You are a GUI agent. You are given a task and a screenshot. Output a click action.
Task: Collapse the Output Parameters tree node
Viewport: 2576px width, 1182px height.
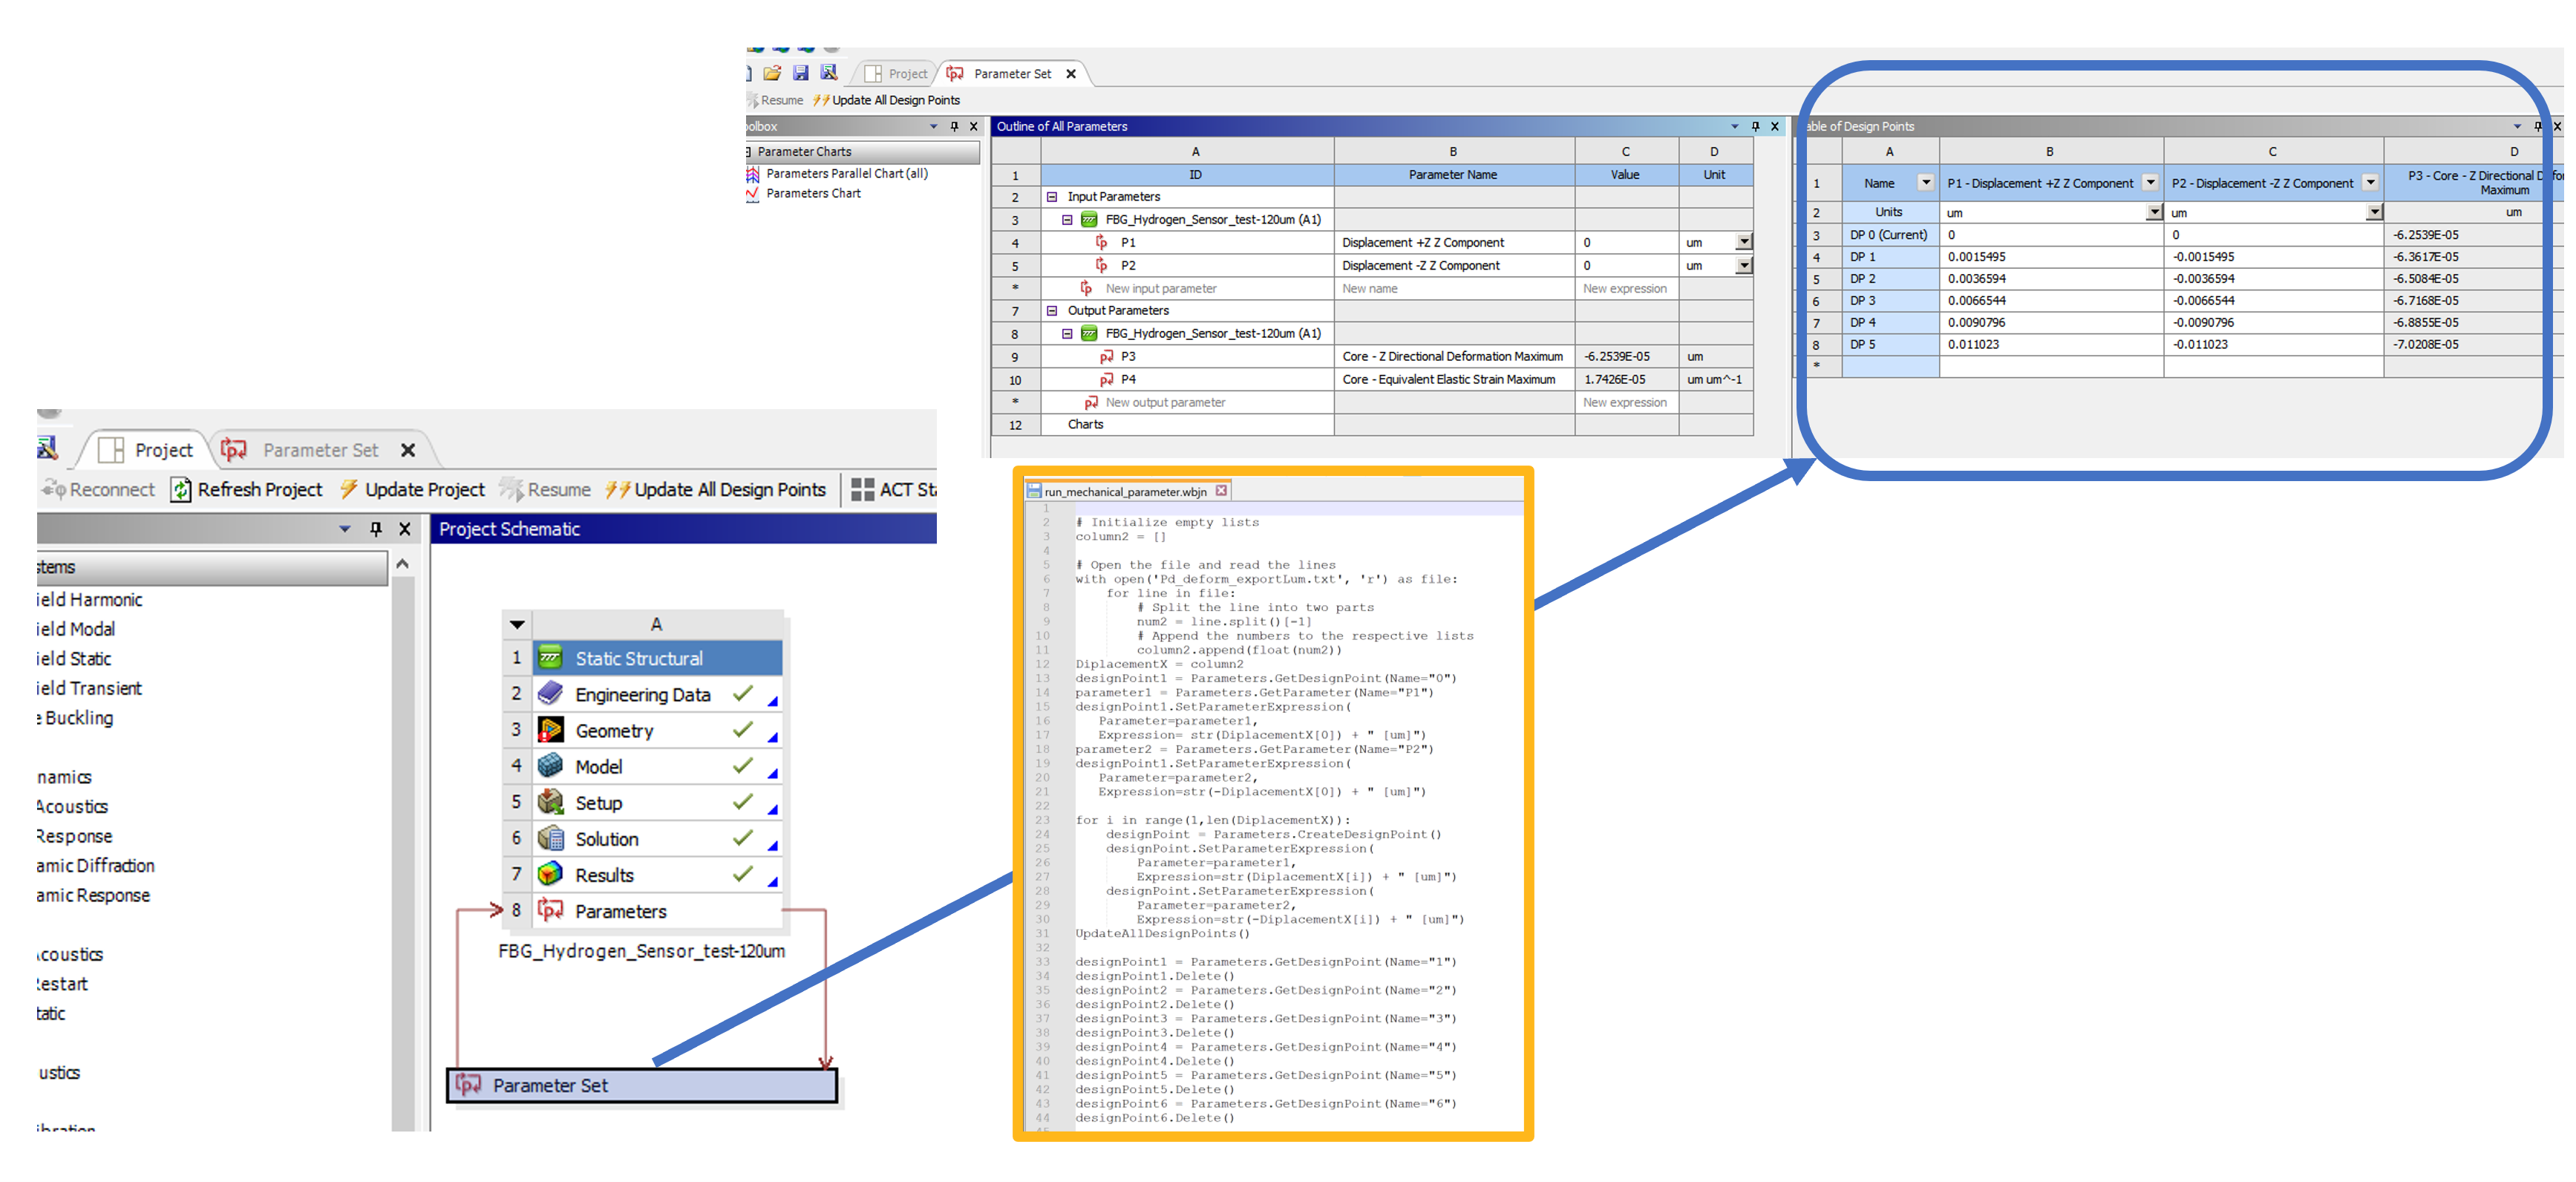click(1052, 311)
